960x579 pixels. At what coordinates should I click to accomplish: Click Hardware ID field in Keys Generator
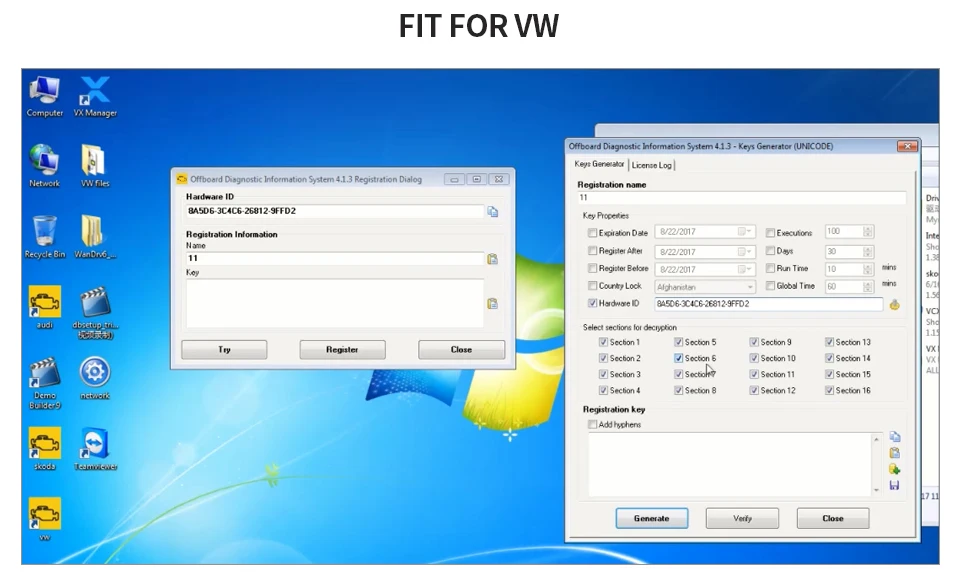click(x=768, y=304)
